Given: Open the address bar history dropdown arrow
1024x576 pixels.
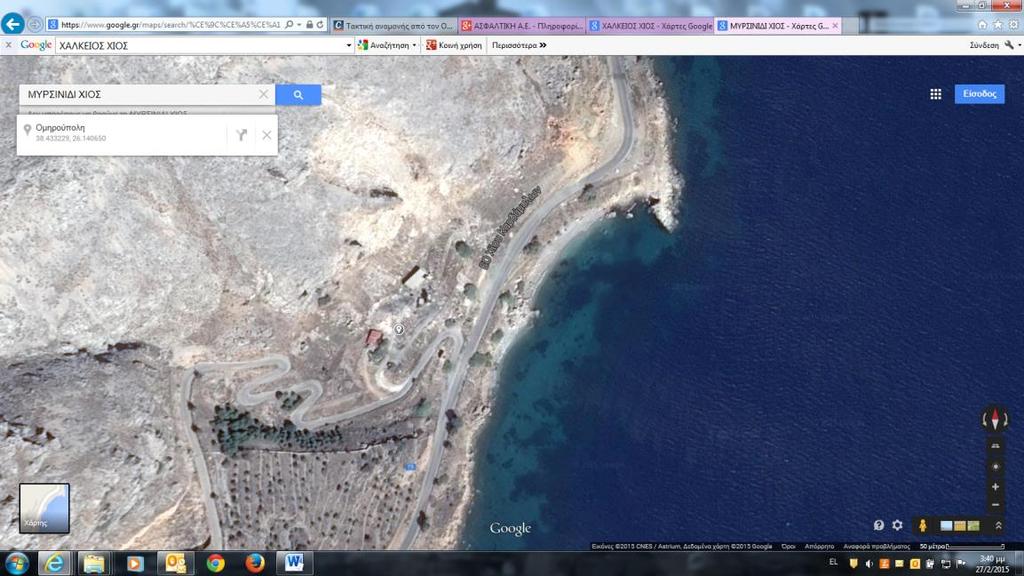Looking at the screenshot, I should pyautogui.click(x=299, y=25).
